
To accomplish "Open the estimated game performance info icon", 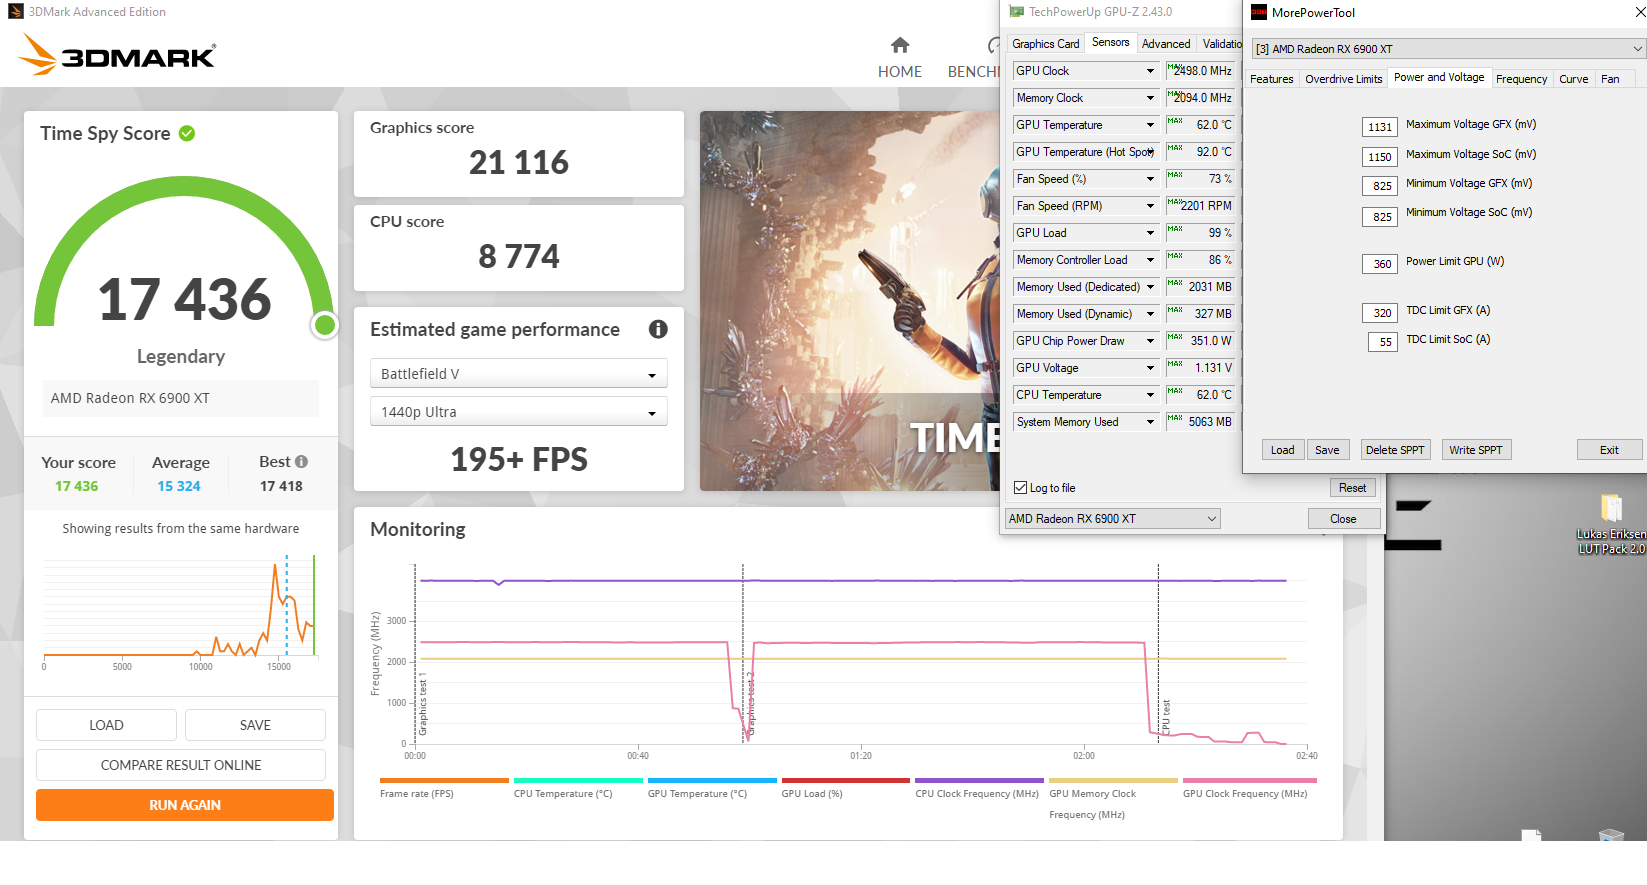I will pyautogui.click(x=658, y=329).
